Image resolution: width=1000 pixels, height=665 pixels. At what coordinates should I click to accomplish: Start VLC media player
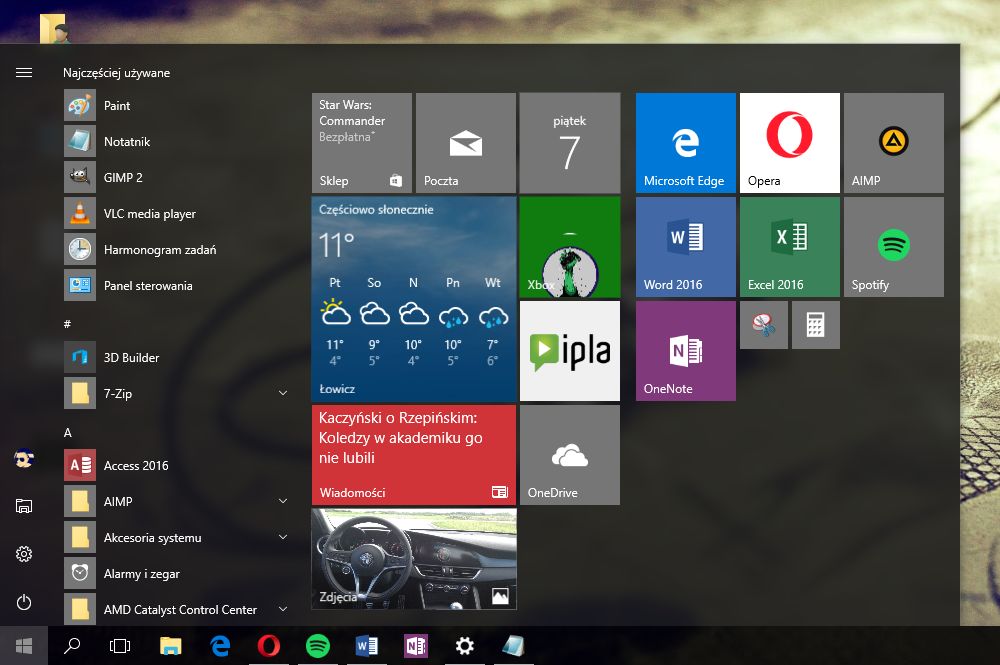click(x=176, y=214)
